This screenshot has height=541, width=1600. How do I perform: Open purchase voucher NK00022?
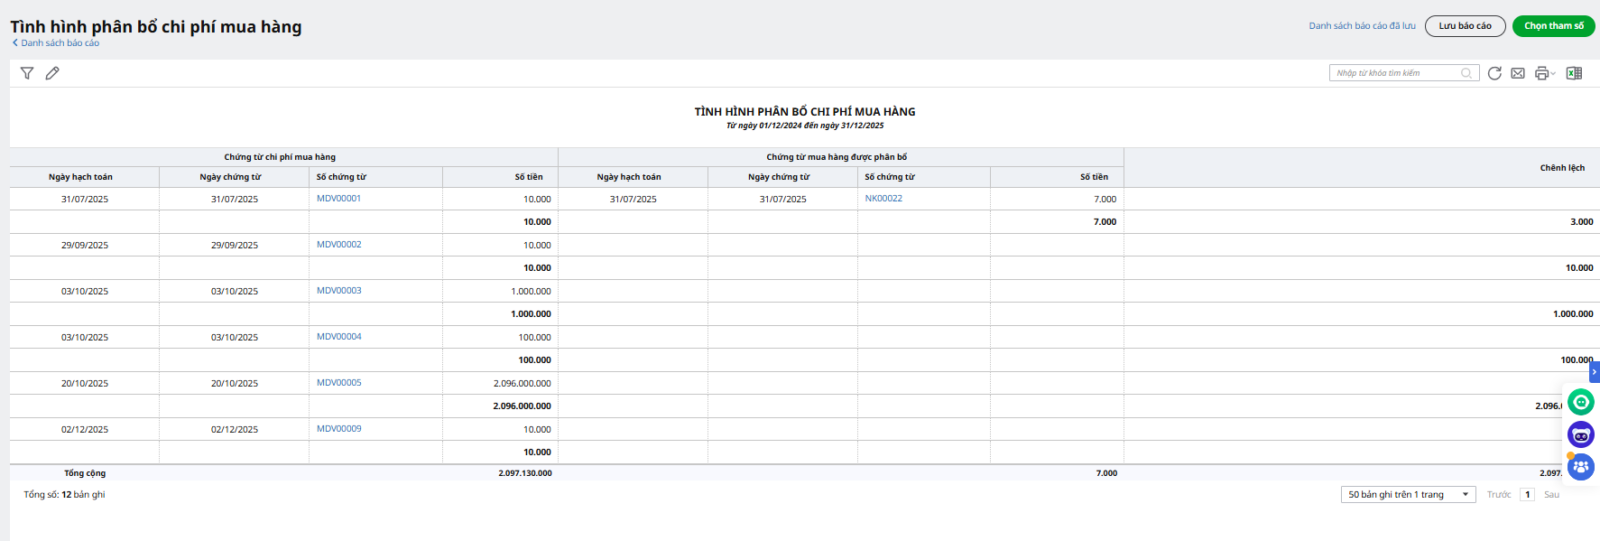[883, 199]
